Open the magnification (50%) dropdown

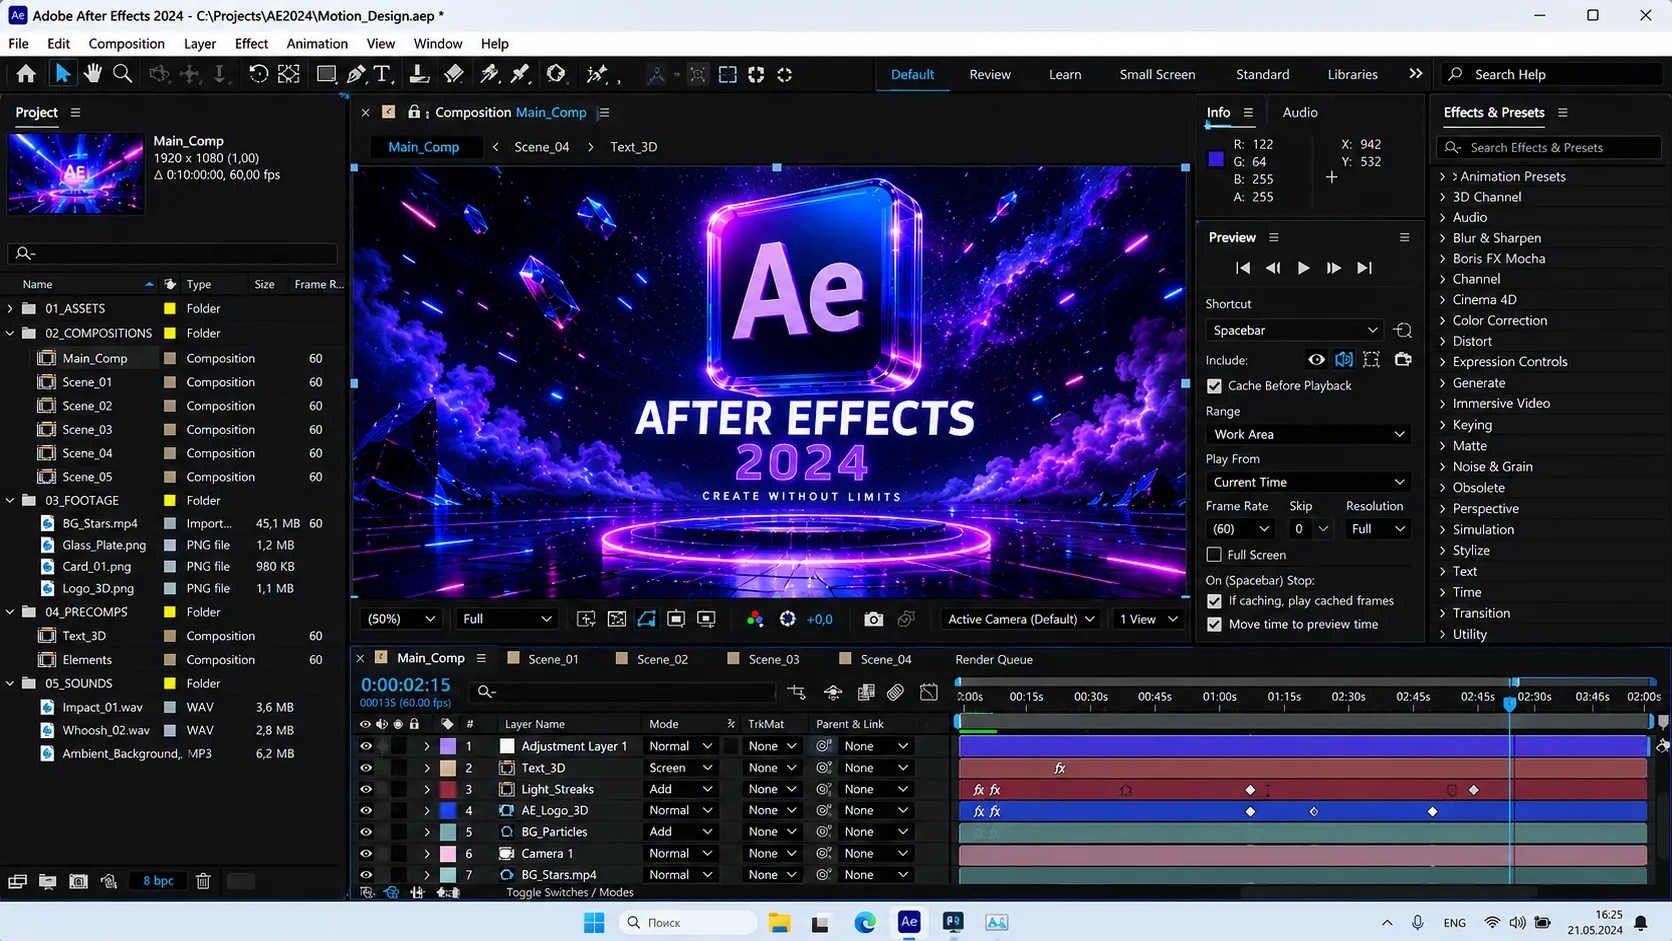coord(401,619)
